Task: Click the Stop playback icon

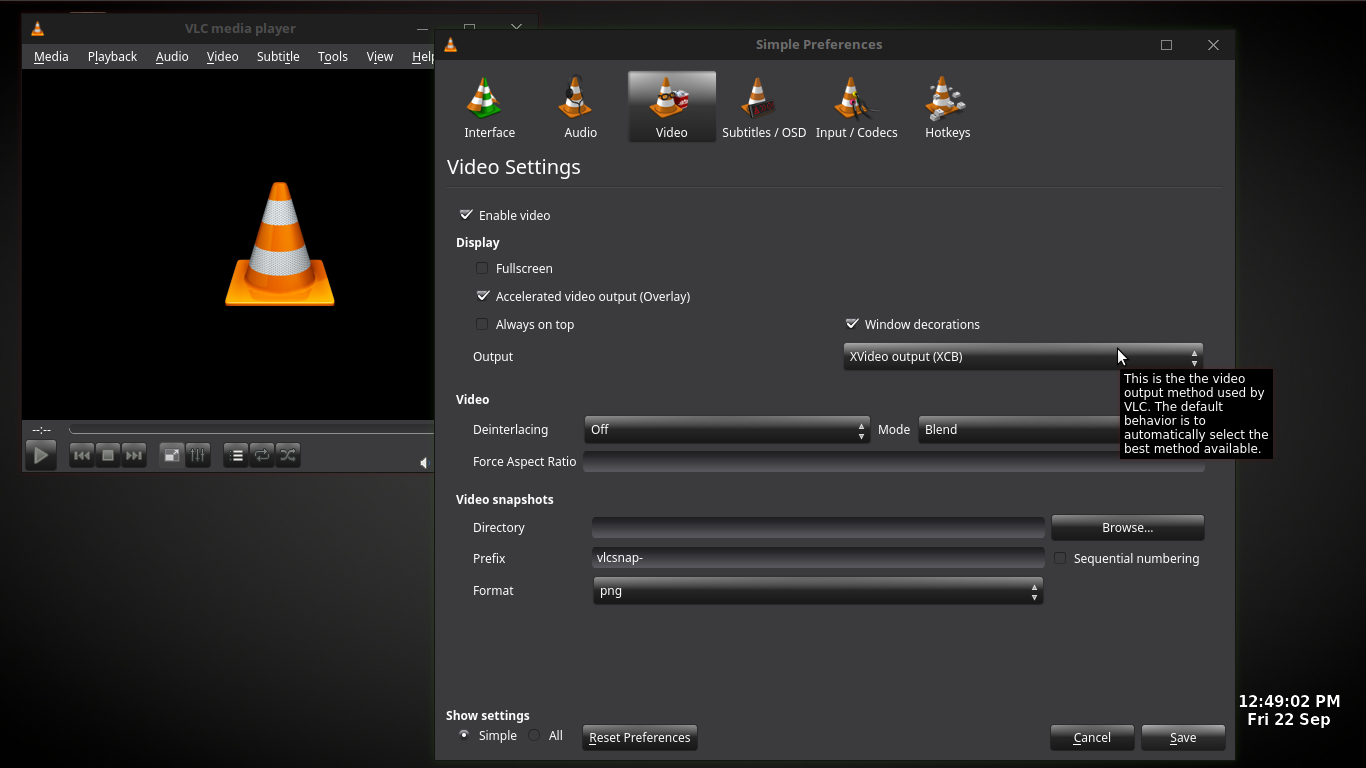Action: click(108, 455)
